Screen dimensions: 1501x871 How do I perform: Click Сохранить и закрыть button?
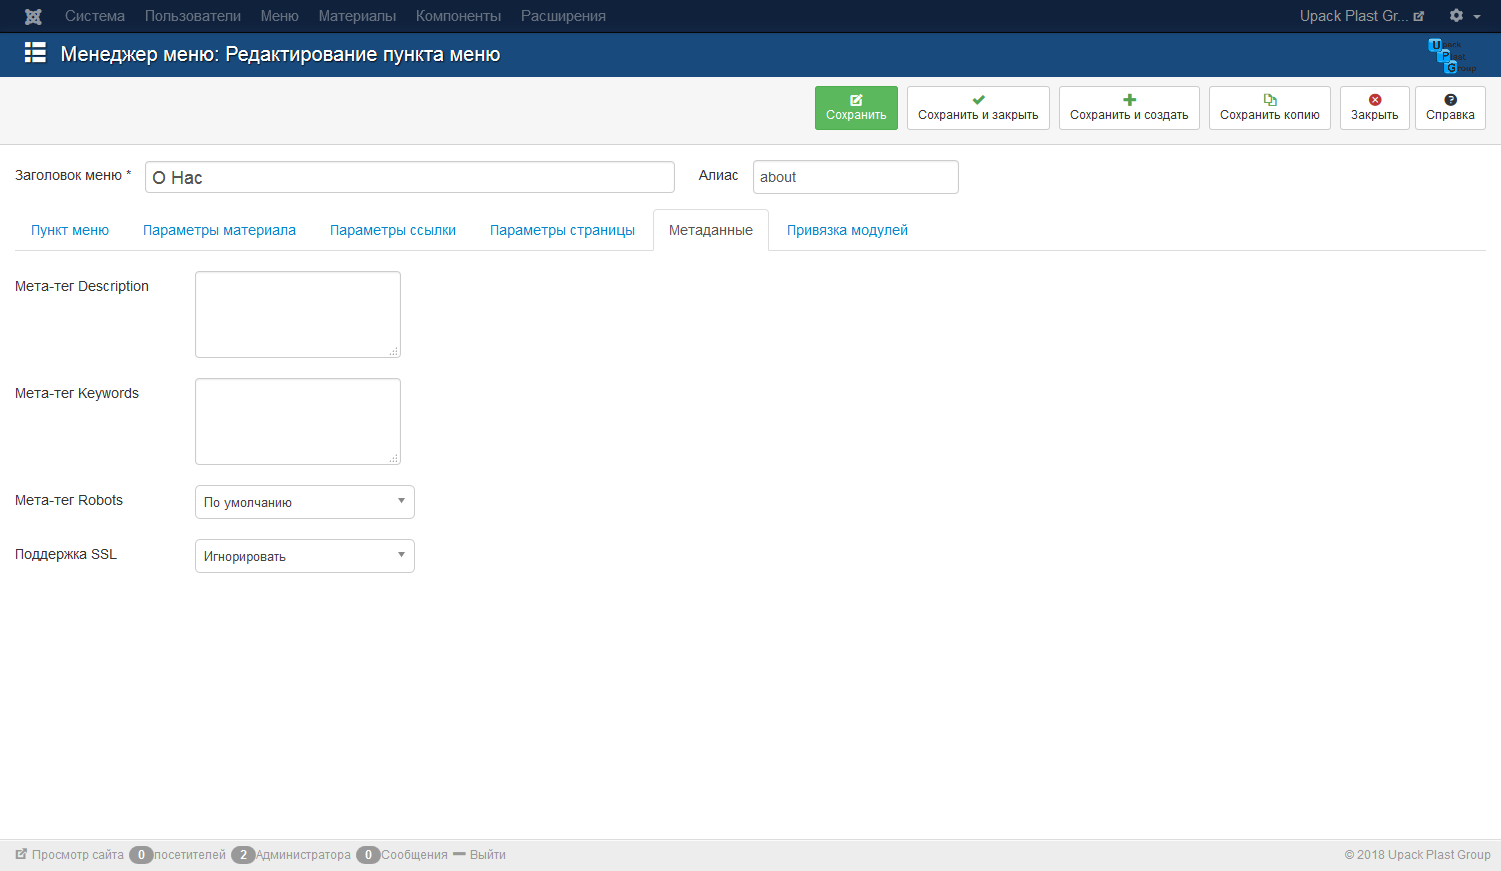978,108
